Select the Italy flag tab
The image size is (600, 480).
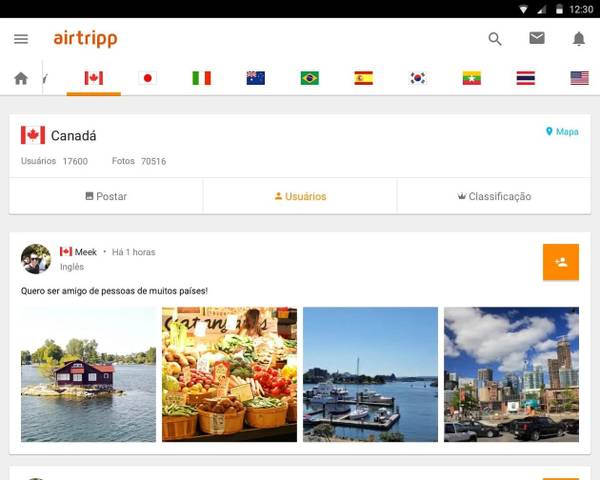202,78
